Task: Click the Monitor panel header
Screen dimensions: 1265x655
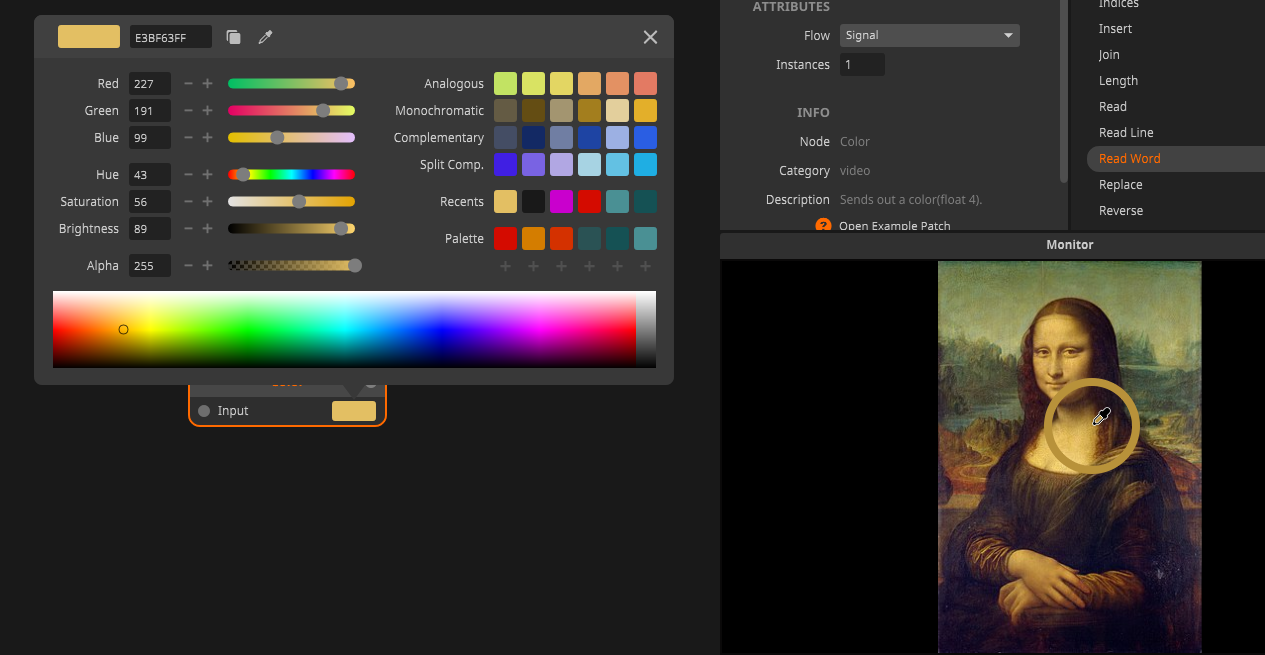Action: pyautogui.click(x=992, y=245)
